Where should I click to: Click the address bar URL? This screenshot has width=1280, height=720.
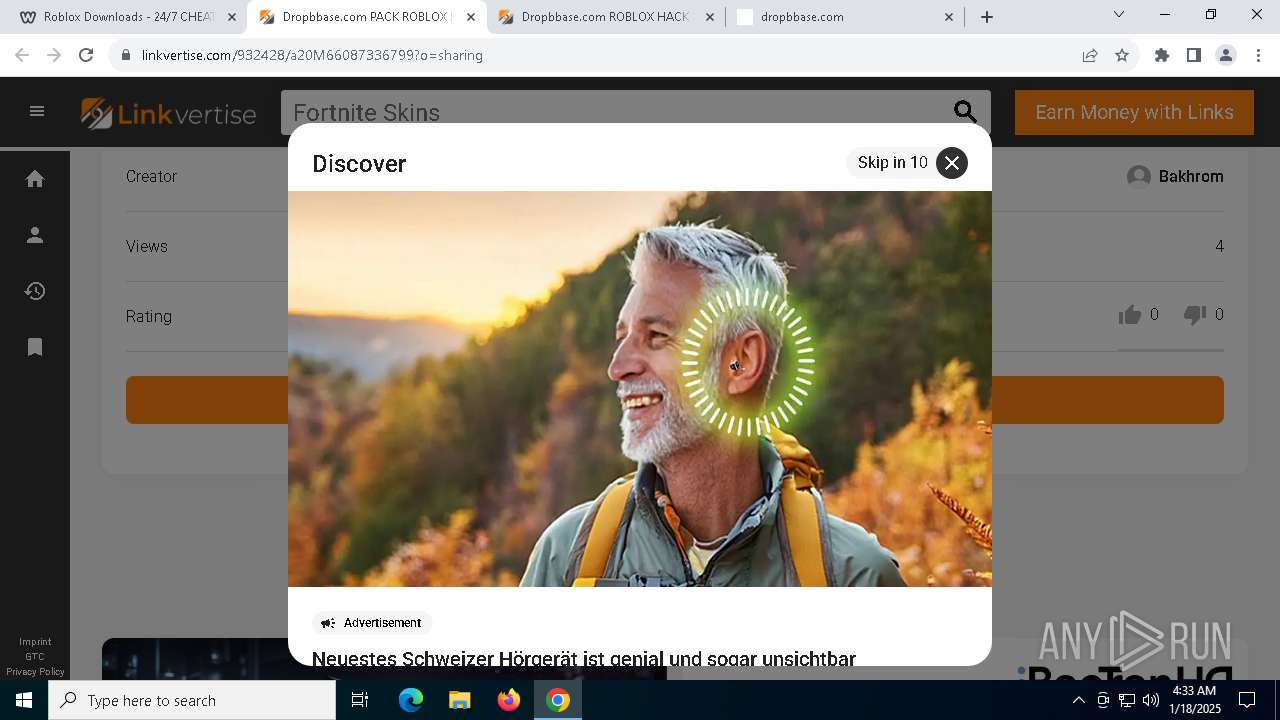[x=312, y=55]
